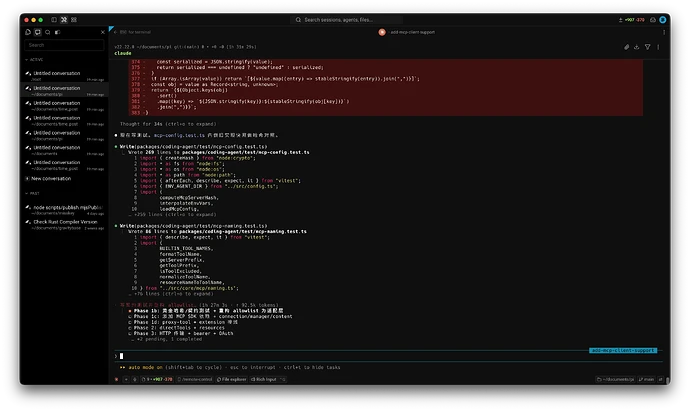The height and width of the screenshot is (410, 690).
Task: Click the /remote-control button
Action: (x=195, y=379)
